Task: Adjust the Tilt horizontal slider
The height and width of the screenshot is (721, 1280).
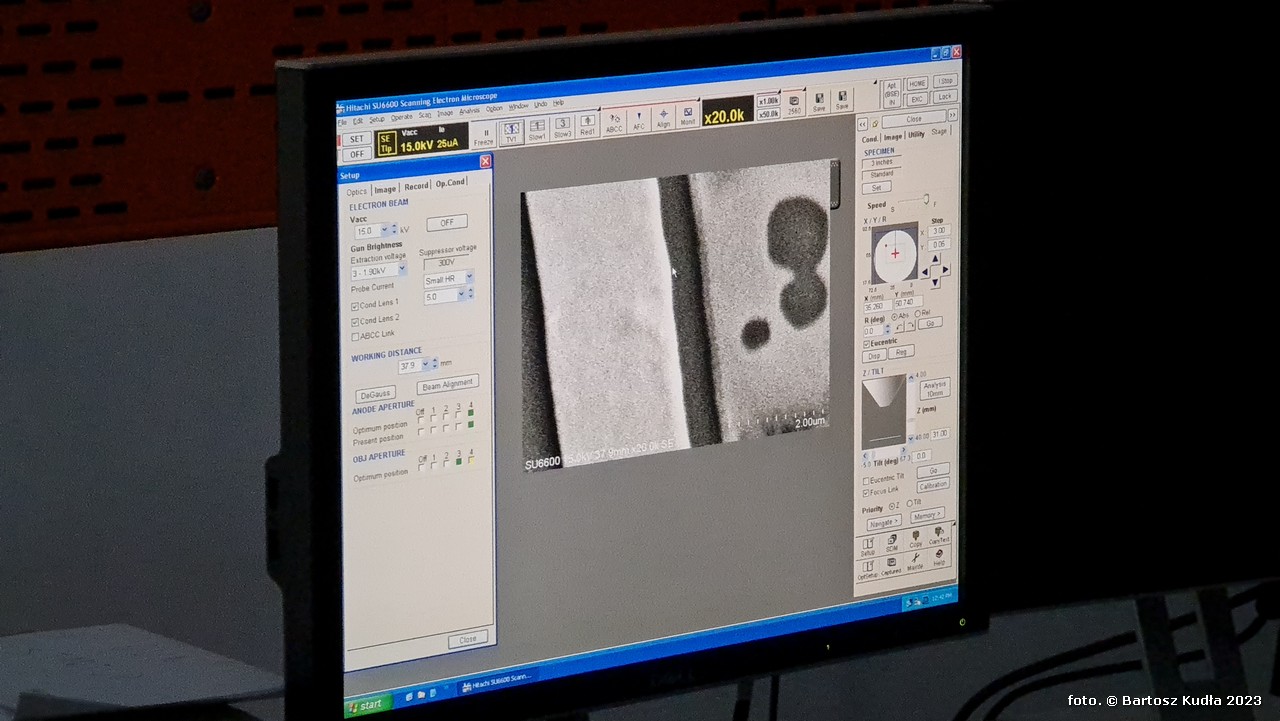Action: (886, 451)
